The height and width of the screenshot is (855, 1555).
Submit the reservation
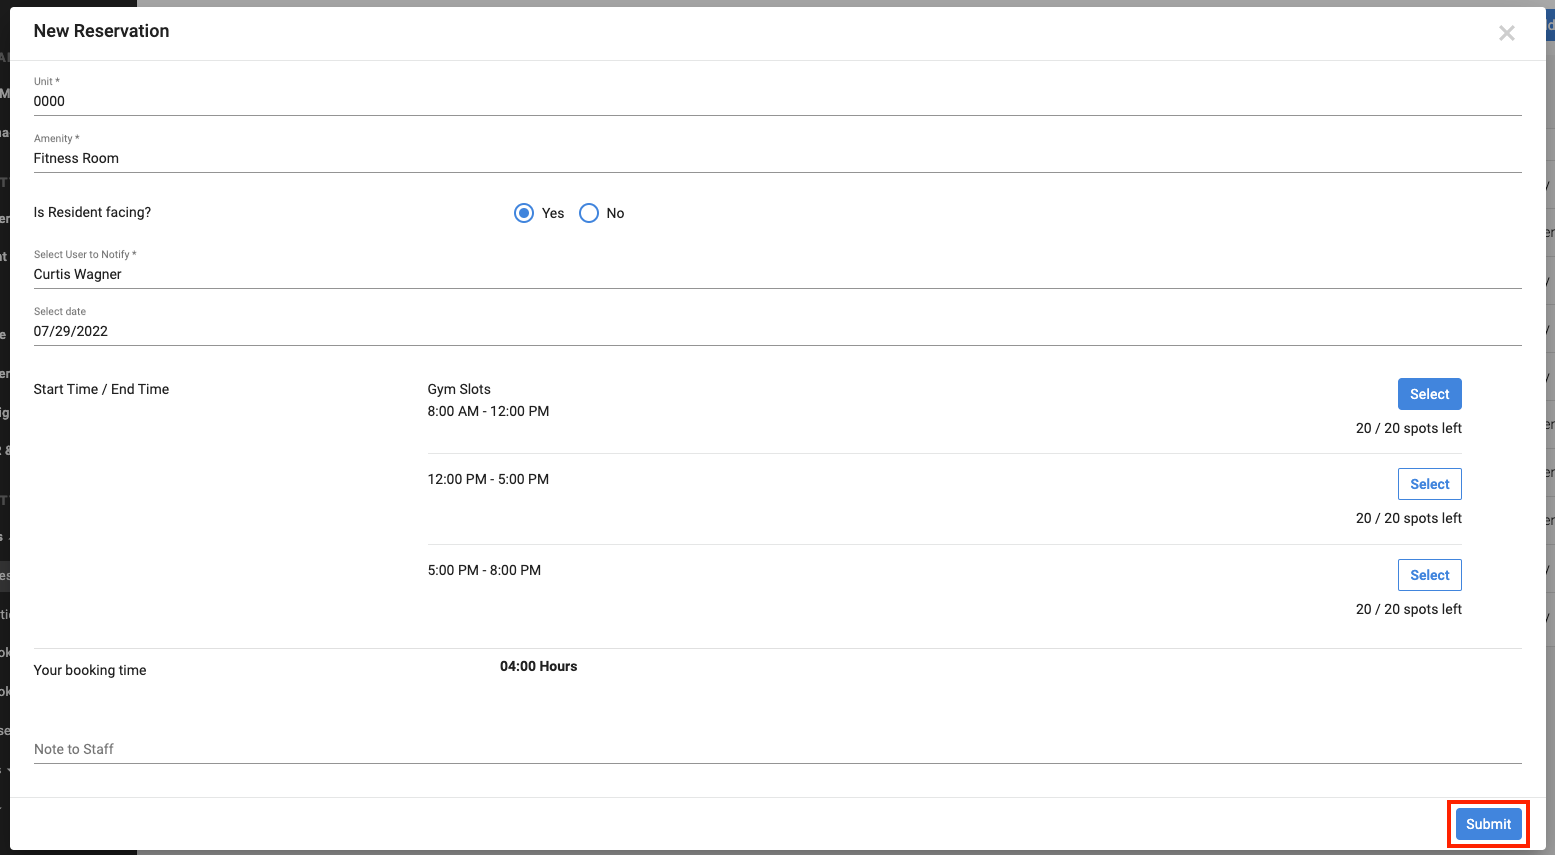tap(1488, 824)
